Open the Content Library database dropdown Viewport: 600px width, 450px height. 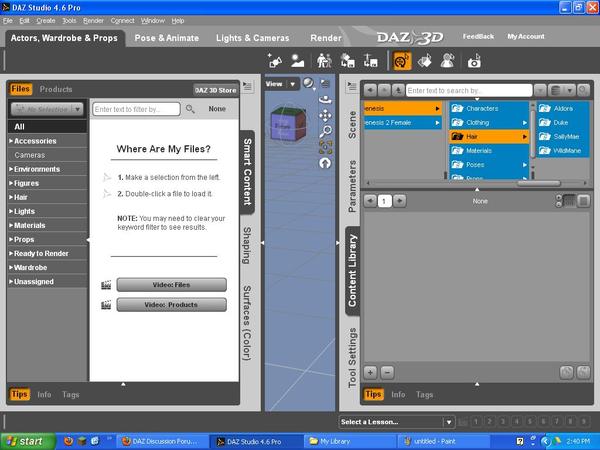click(561, 90)
